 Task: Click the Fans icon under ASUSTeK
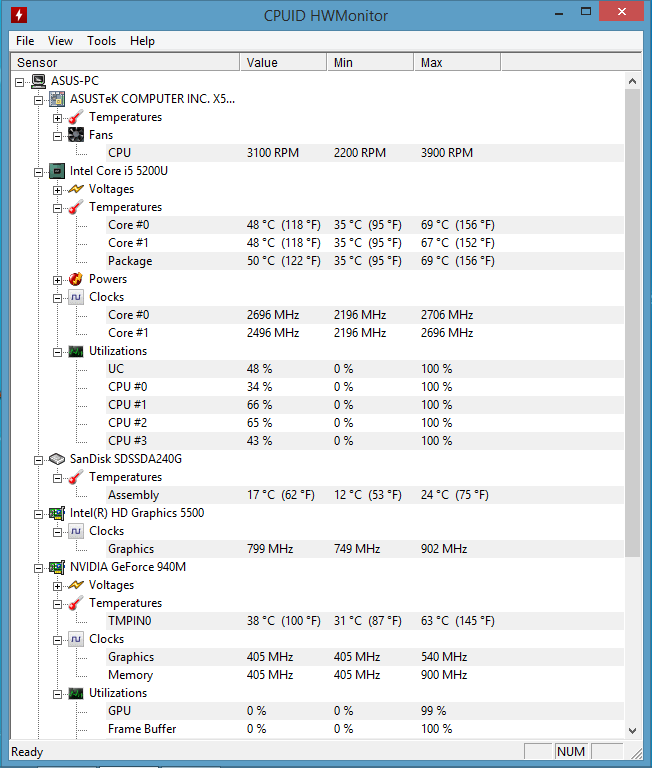[x=76, y=135]
